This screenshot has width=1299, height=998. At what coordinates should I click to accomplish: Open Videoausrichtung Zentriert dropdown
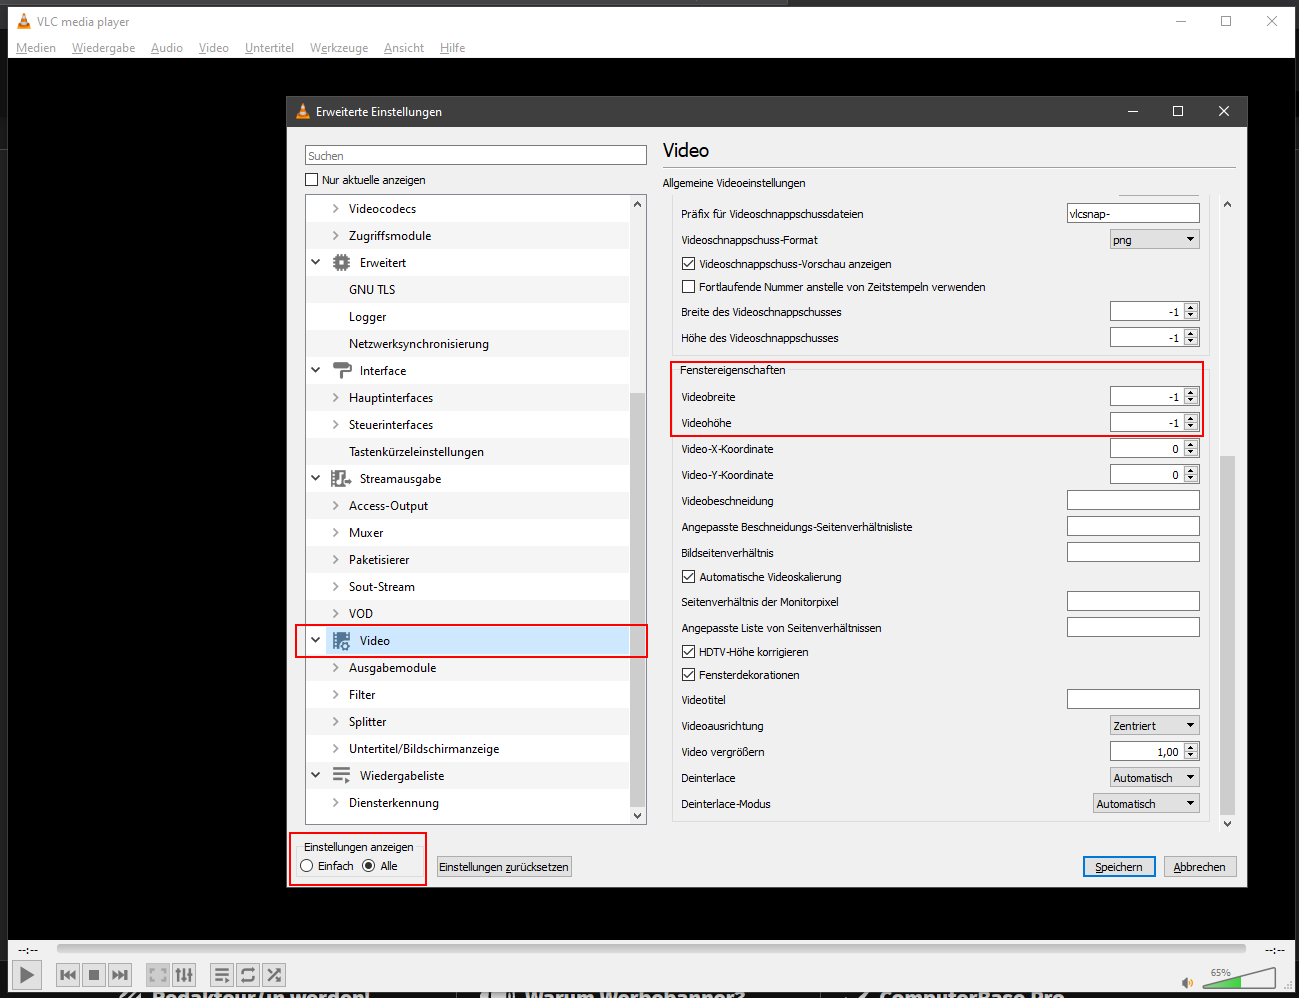[x=1154, y=726]
